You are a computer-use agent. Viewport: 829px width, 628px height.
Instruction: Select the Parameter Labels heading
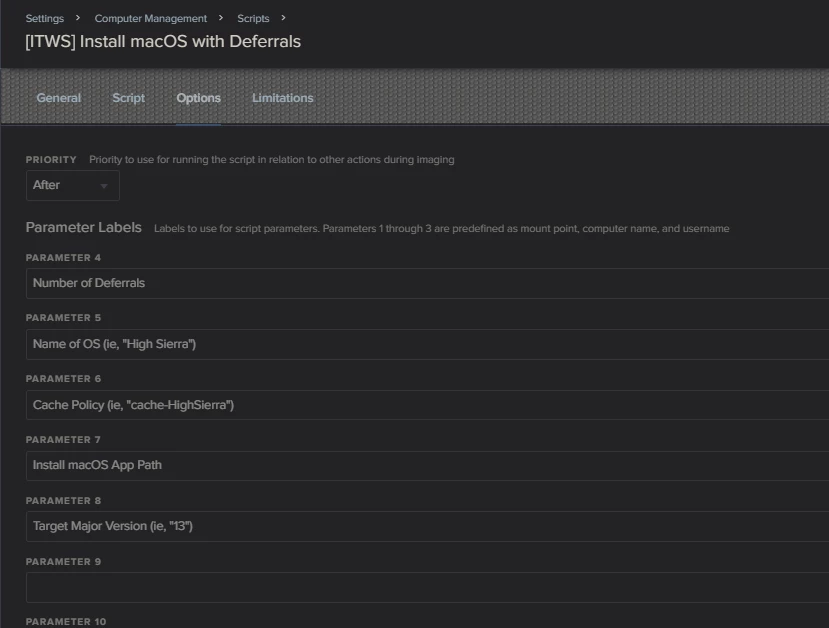tap(84, 227)
